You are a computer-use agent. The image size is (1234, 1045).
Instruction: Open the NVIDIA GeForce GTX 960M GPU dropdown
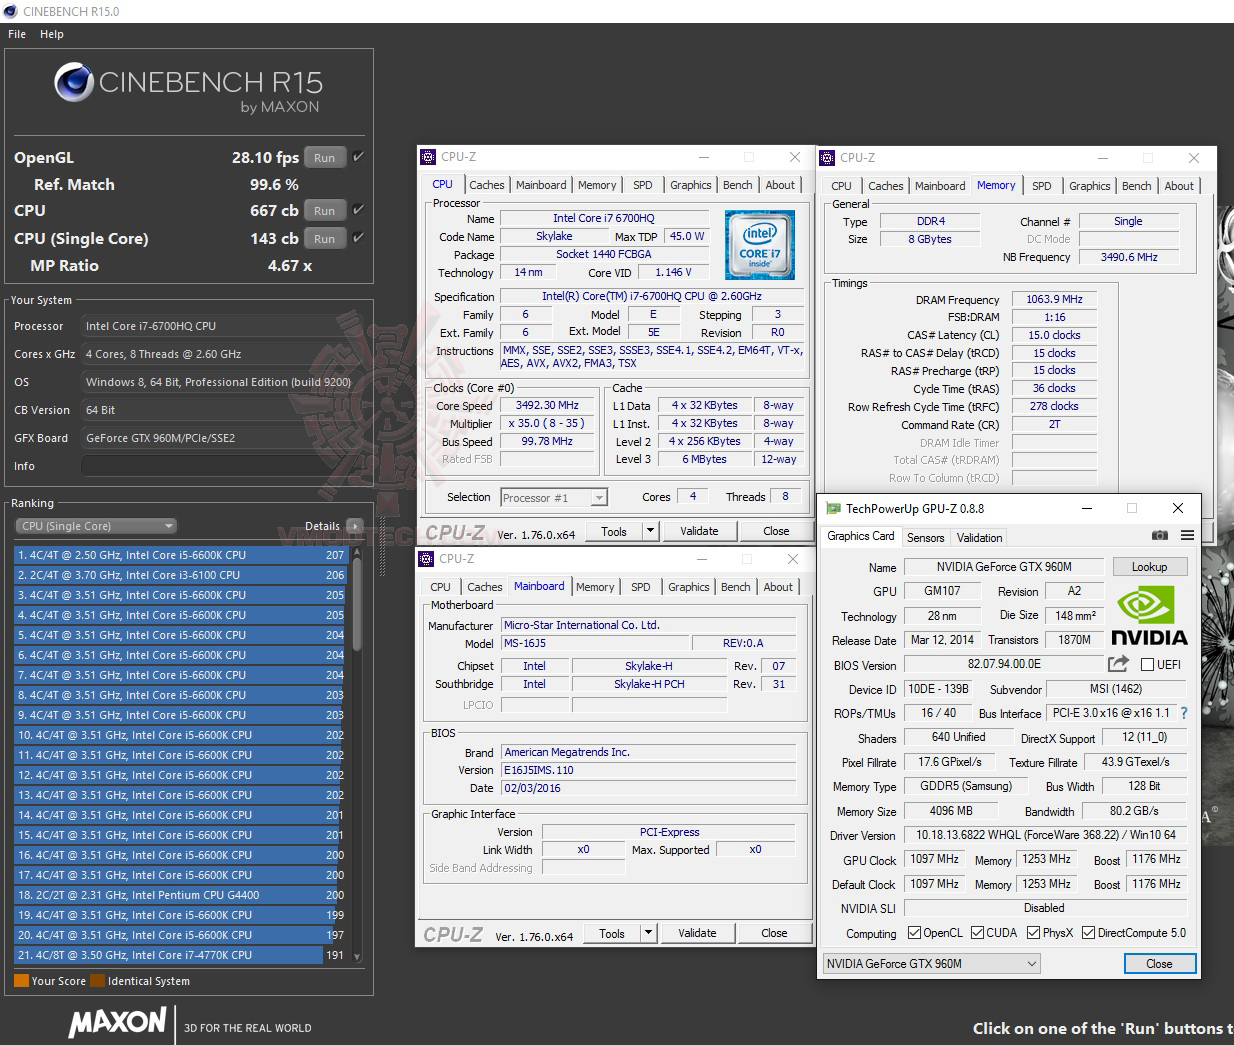(931, 964)
